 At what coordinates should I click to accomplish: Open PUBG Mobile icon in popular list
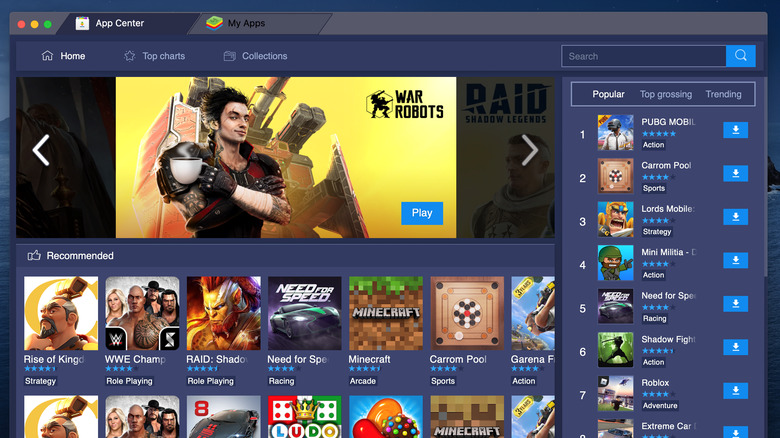(x=615, y=132)
